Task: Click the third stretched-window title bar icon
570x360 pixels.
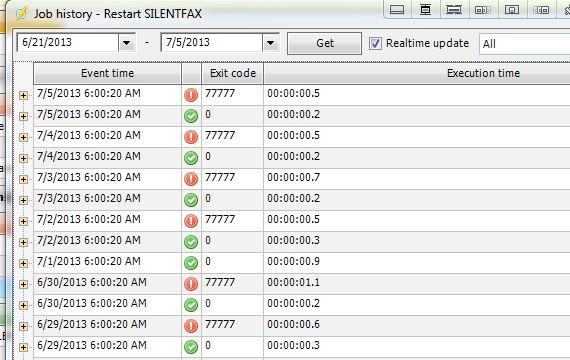Action: coord(454,9)
